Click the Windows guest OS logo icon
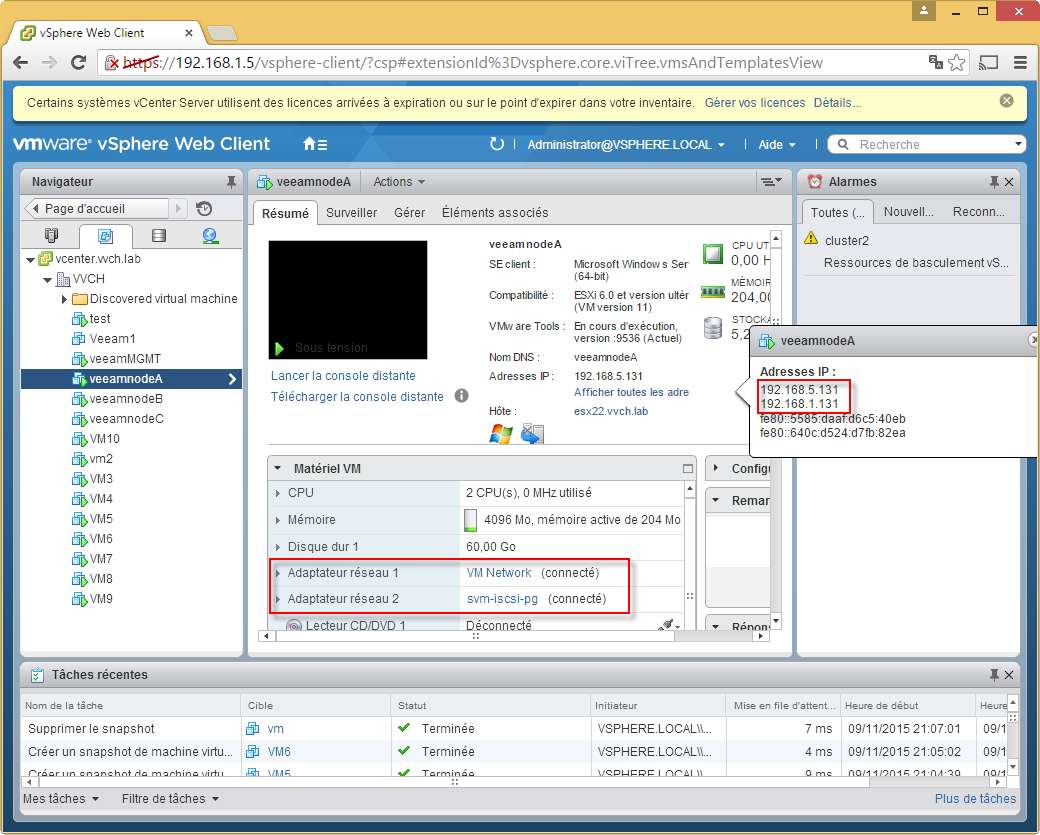This screenshot has height=835, width=1040. (501, 434)
